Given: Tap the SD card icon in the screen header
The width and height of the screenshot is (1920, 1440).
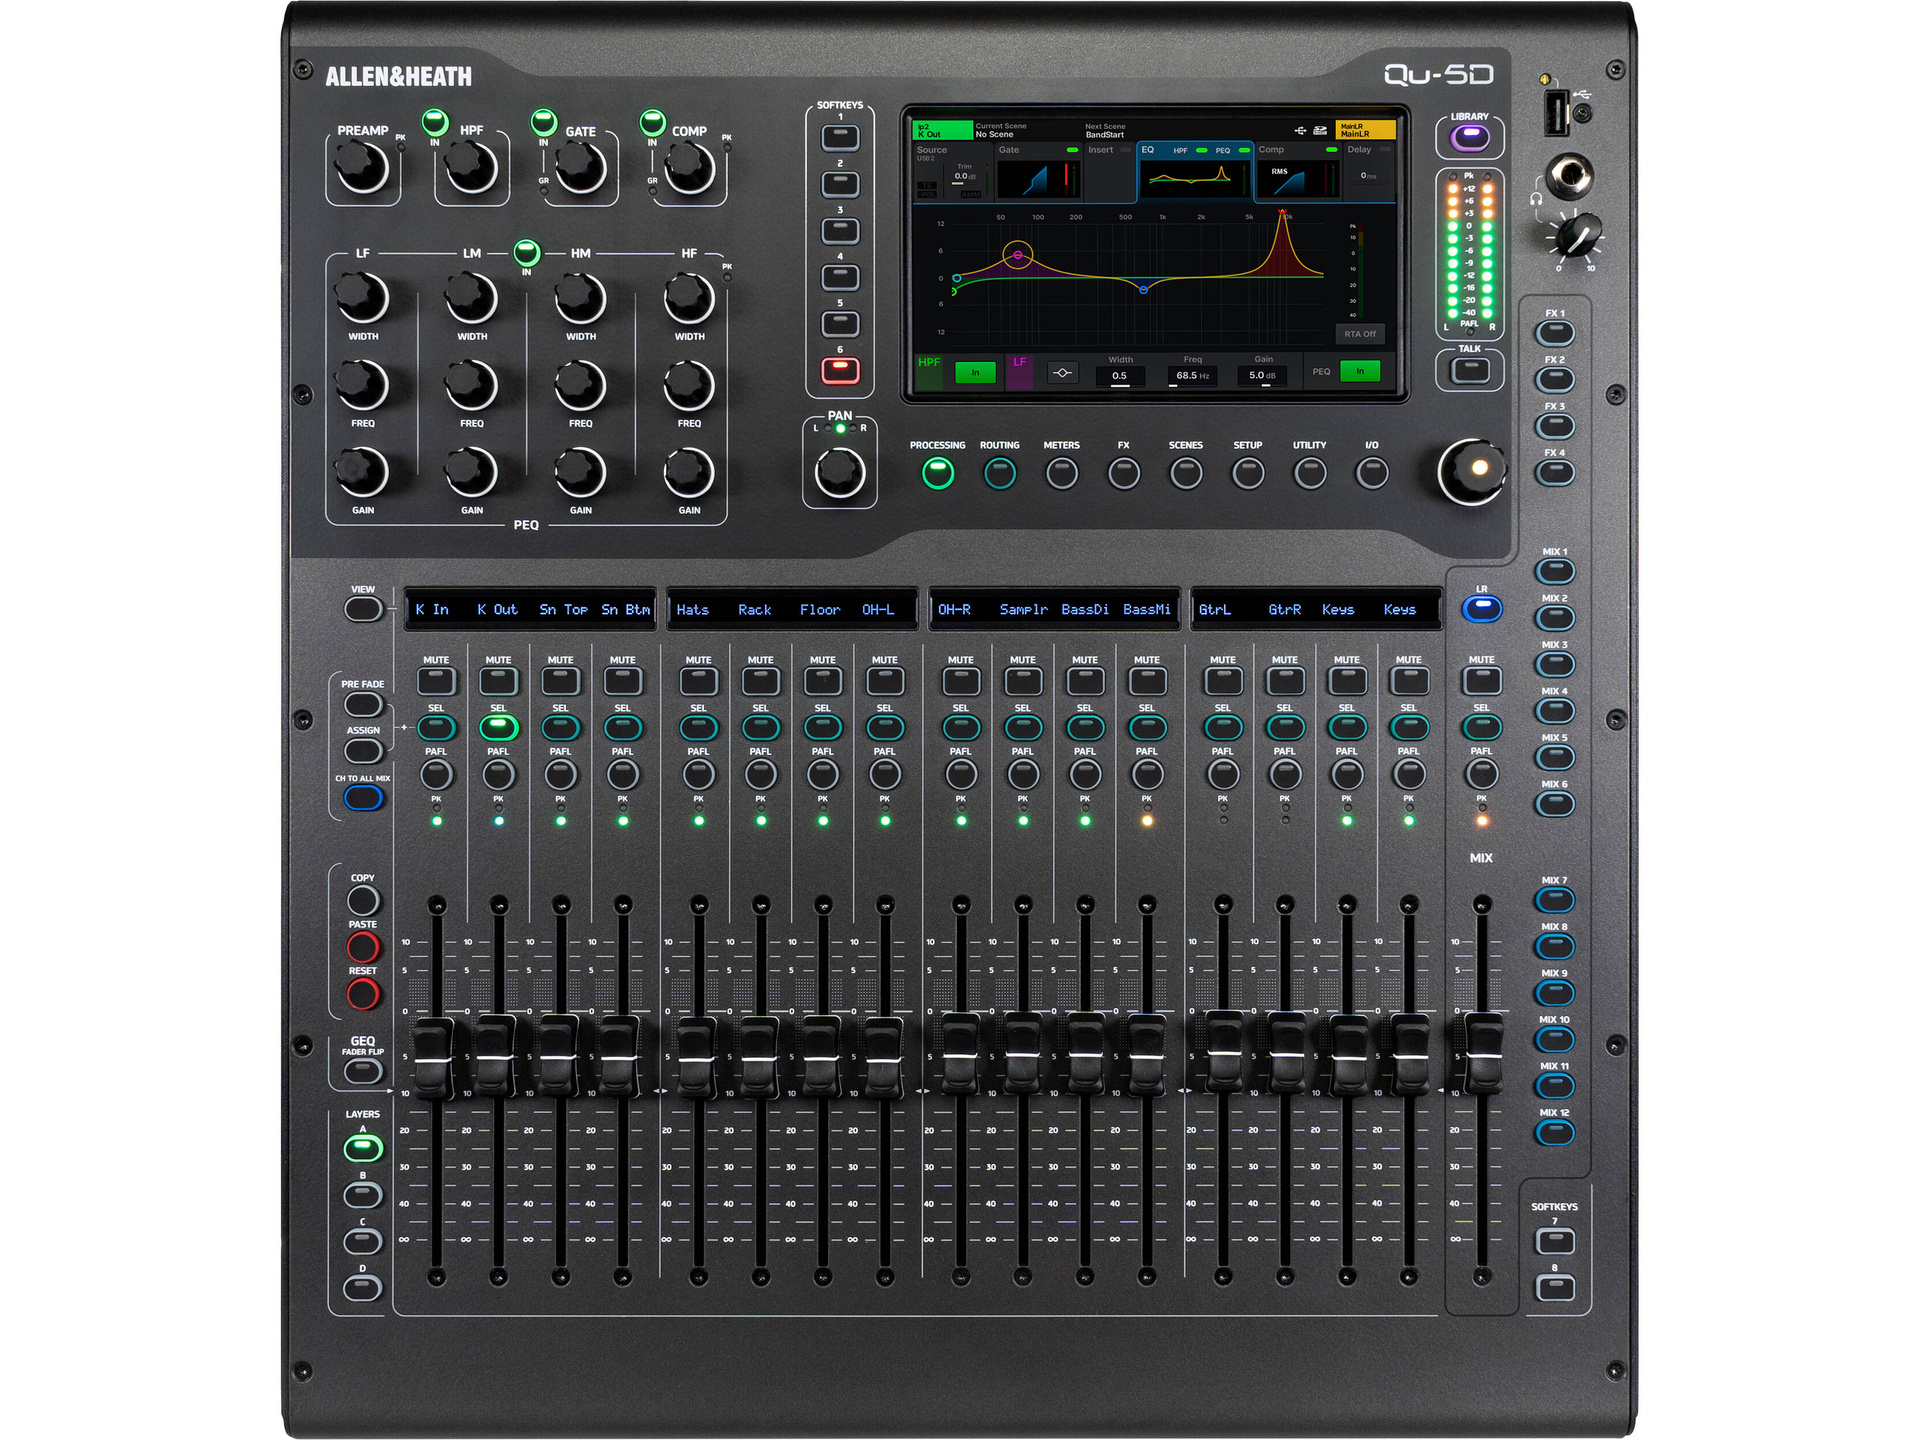Looking at the screenshot, I should point(1320,130).
